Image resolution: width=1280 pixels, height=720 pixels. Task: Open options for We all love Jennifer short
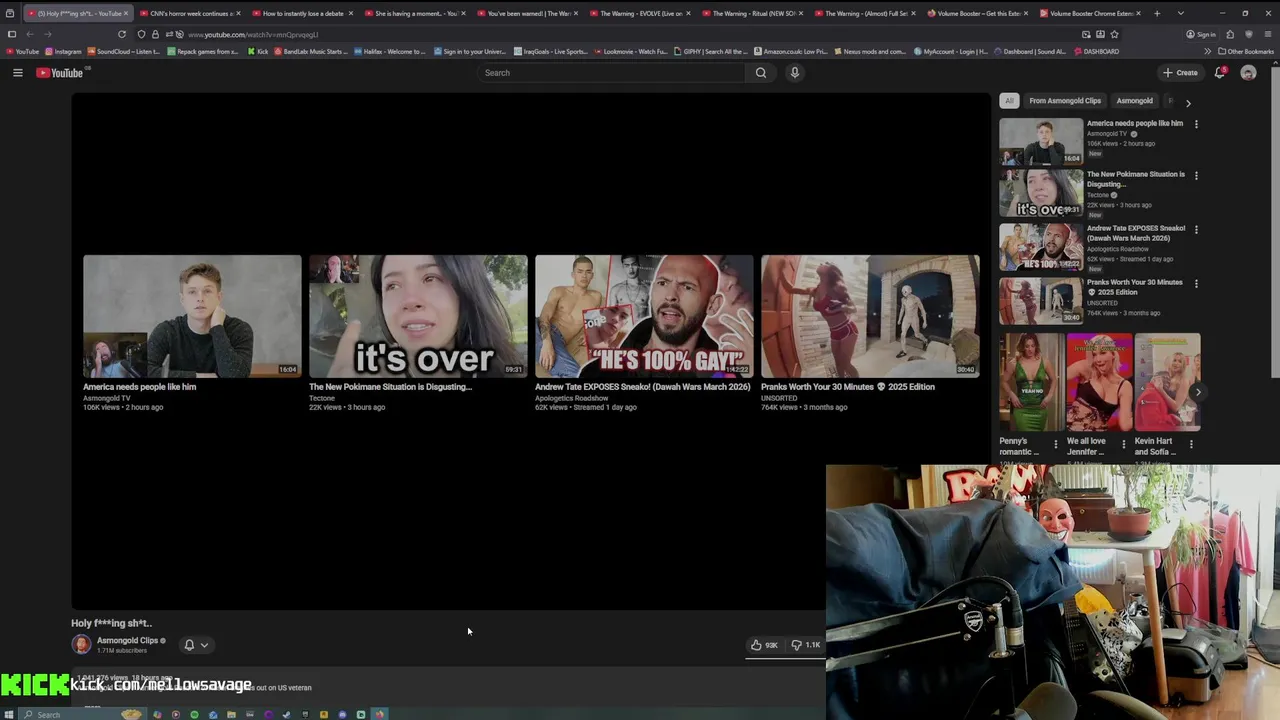(1123, 443)
